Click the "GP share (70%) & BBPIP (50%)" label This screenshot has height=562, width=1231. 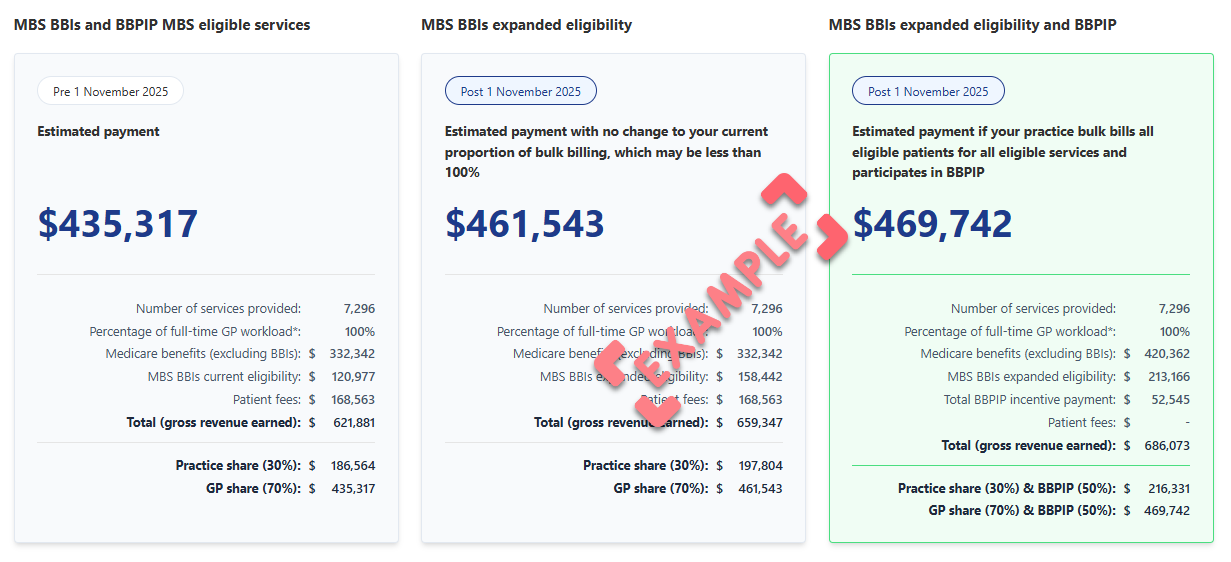(1022, 511)
